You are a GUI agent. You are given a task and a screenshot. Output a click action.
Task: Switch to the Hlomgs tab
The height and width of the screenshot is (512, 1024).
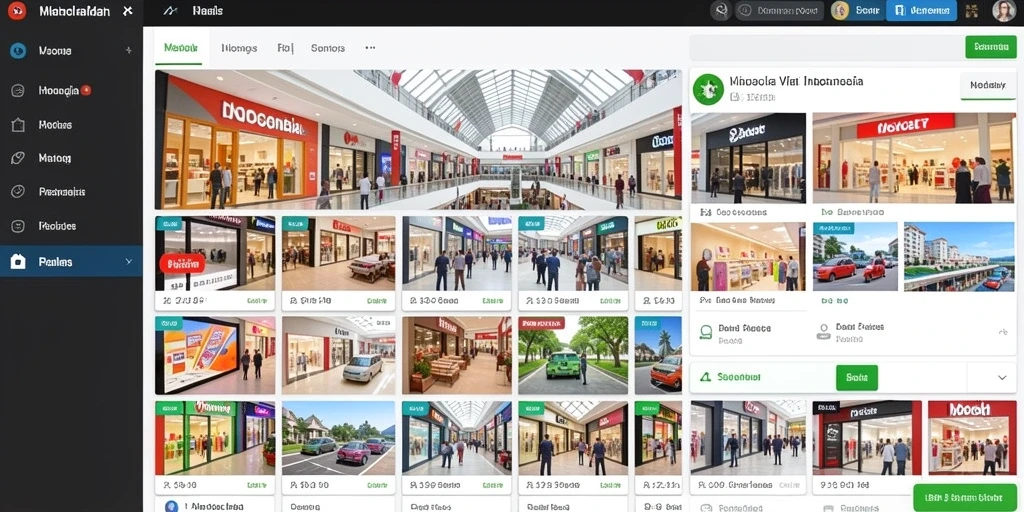[239, 48]
